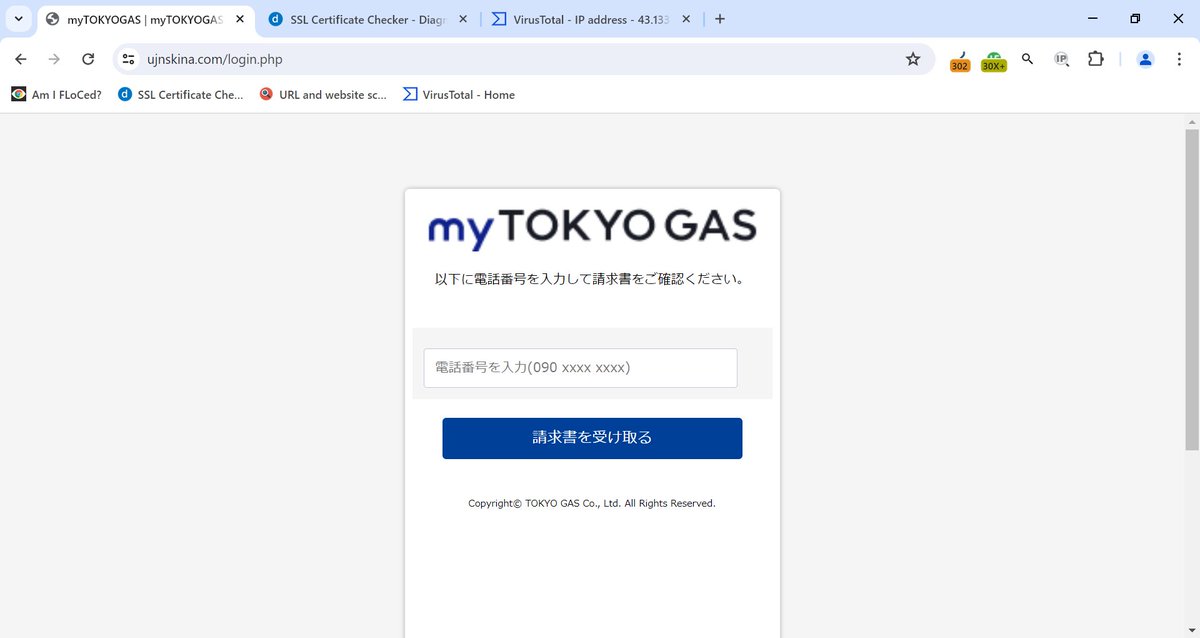The height and width of the screenshot is (638, 1200).
Task: Open Chrome three-dot menu
Action: click(x=1179, y=59)
